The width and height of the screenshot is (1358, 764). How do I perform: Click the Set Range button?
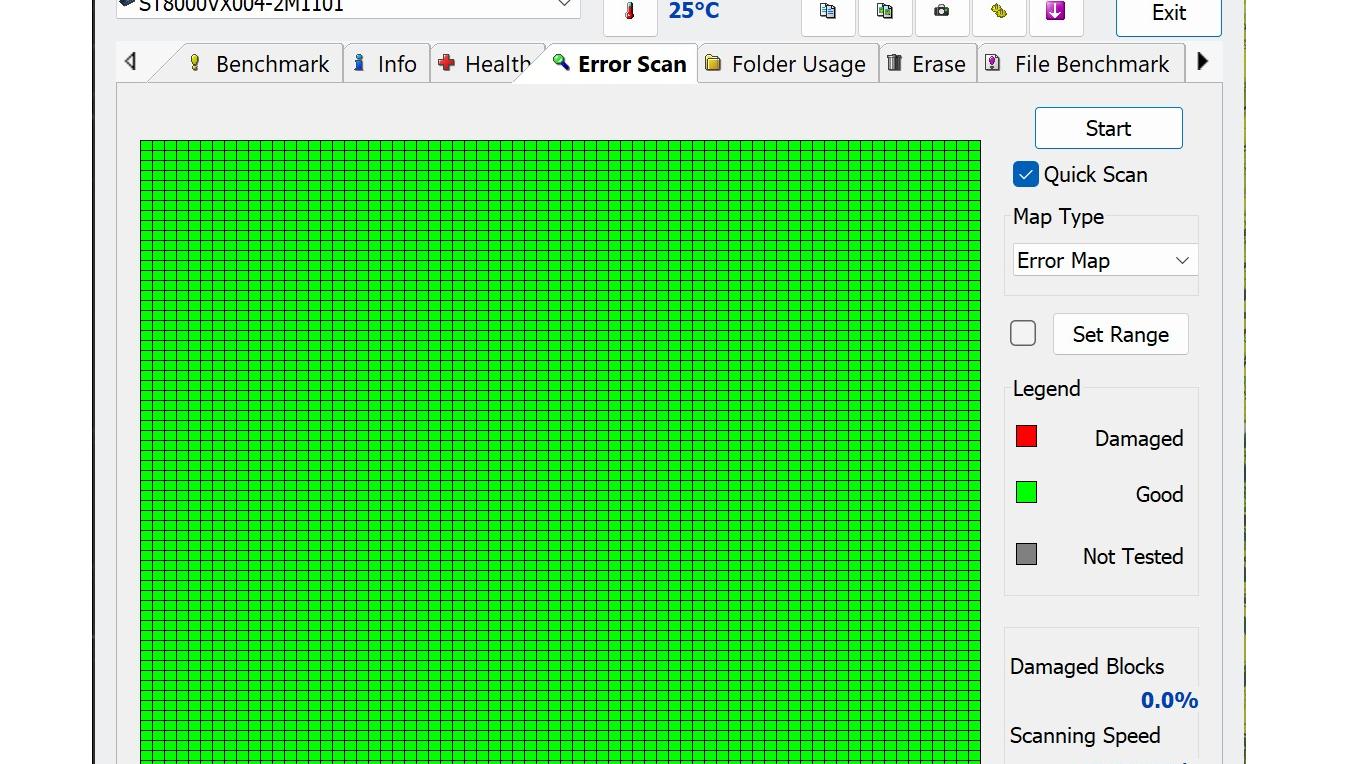(1120, 334)
